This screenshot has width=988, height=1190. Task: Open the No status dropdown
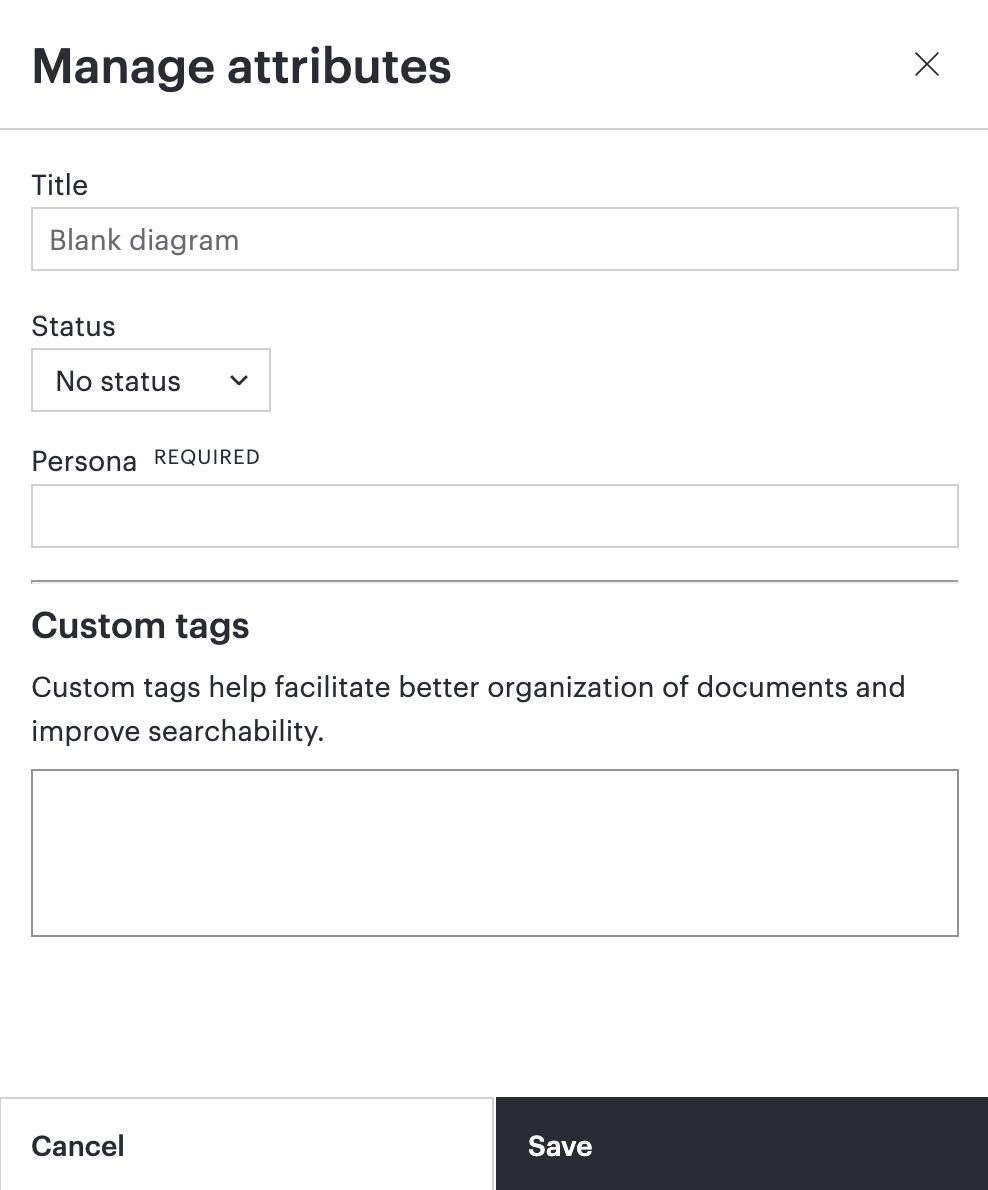pos(151,380)
